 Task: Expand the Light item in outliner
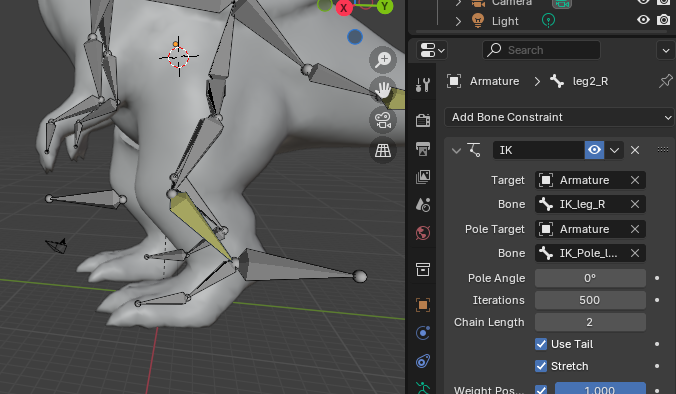click(458, 21)
